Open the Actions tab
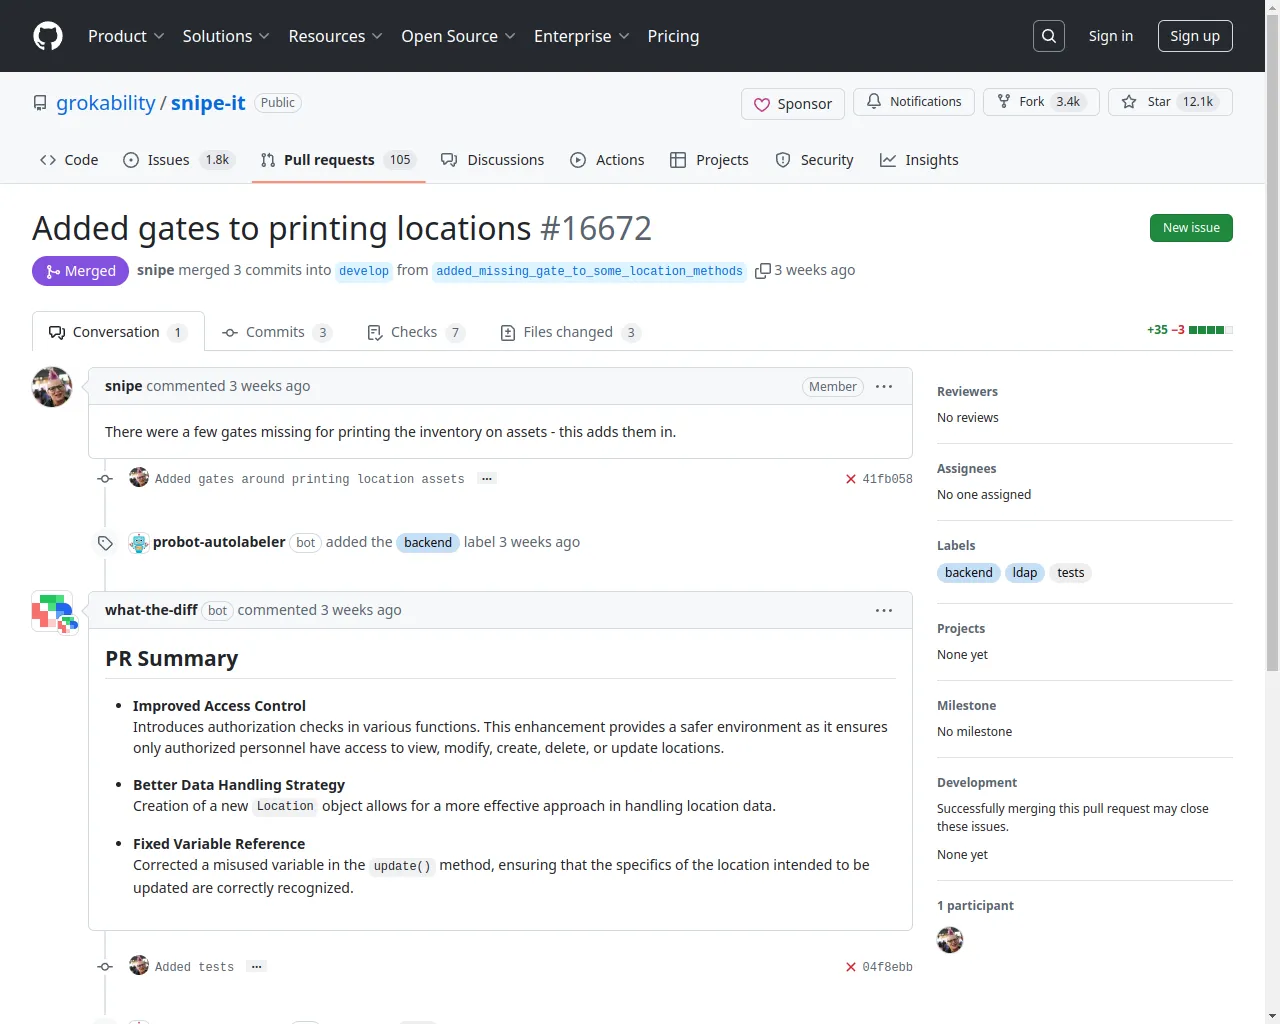Screen dimensions: 1280x1024 607,160
